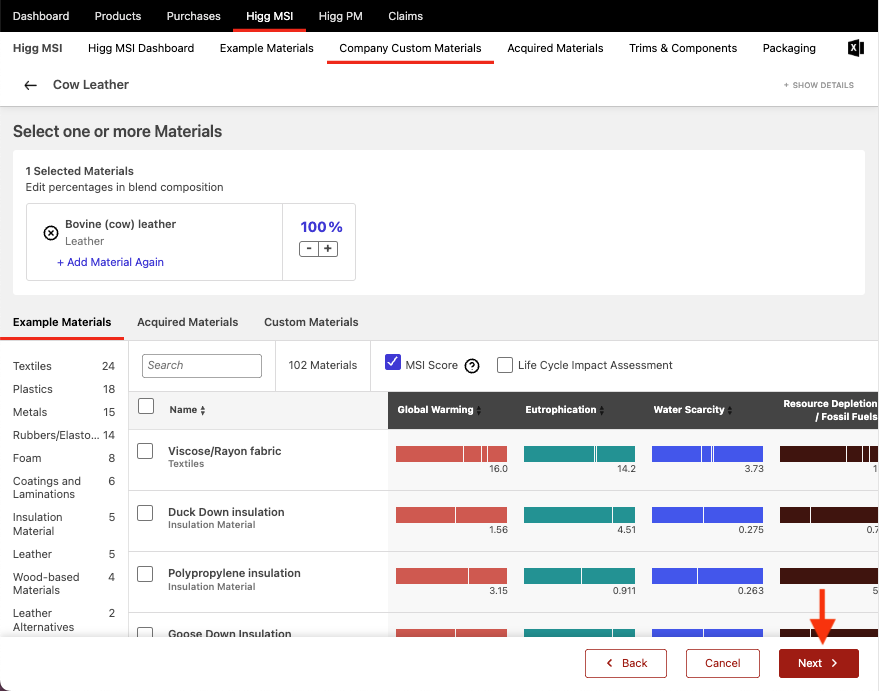Click the Duck Down insulation Global Warming bar
The image size is (879, 691).
(x=451, y=515)
